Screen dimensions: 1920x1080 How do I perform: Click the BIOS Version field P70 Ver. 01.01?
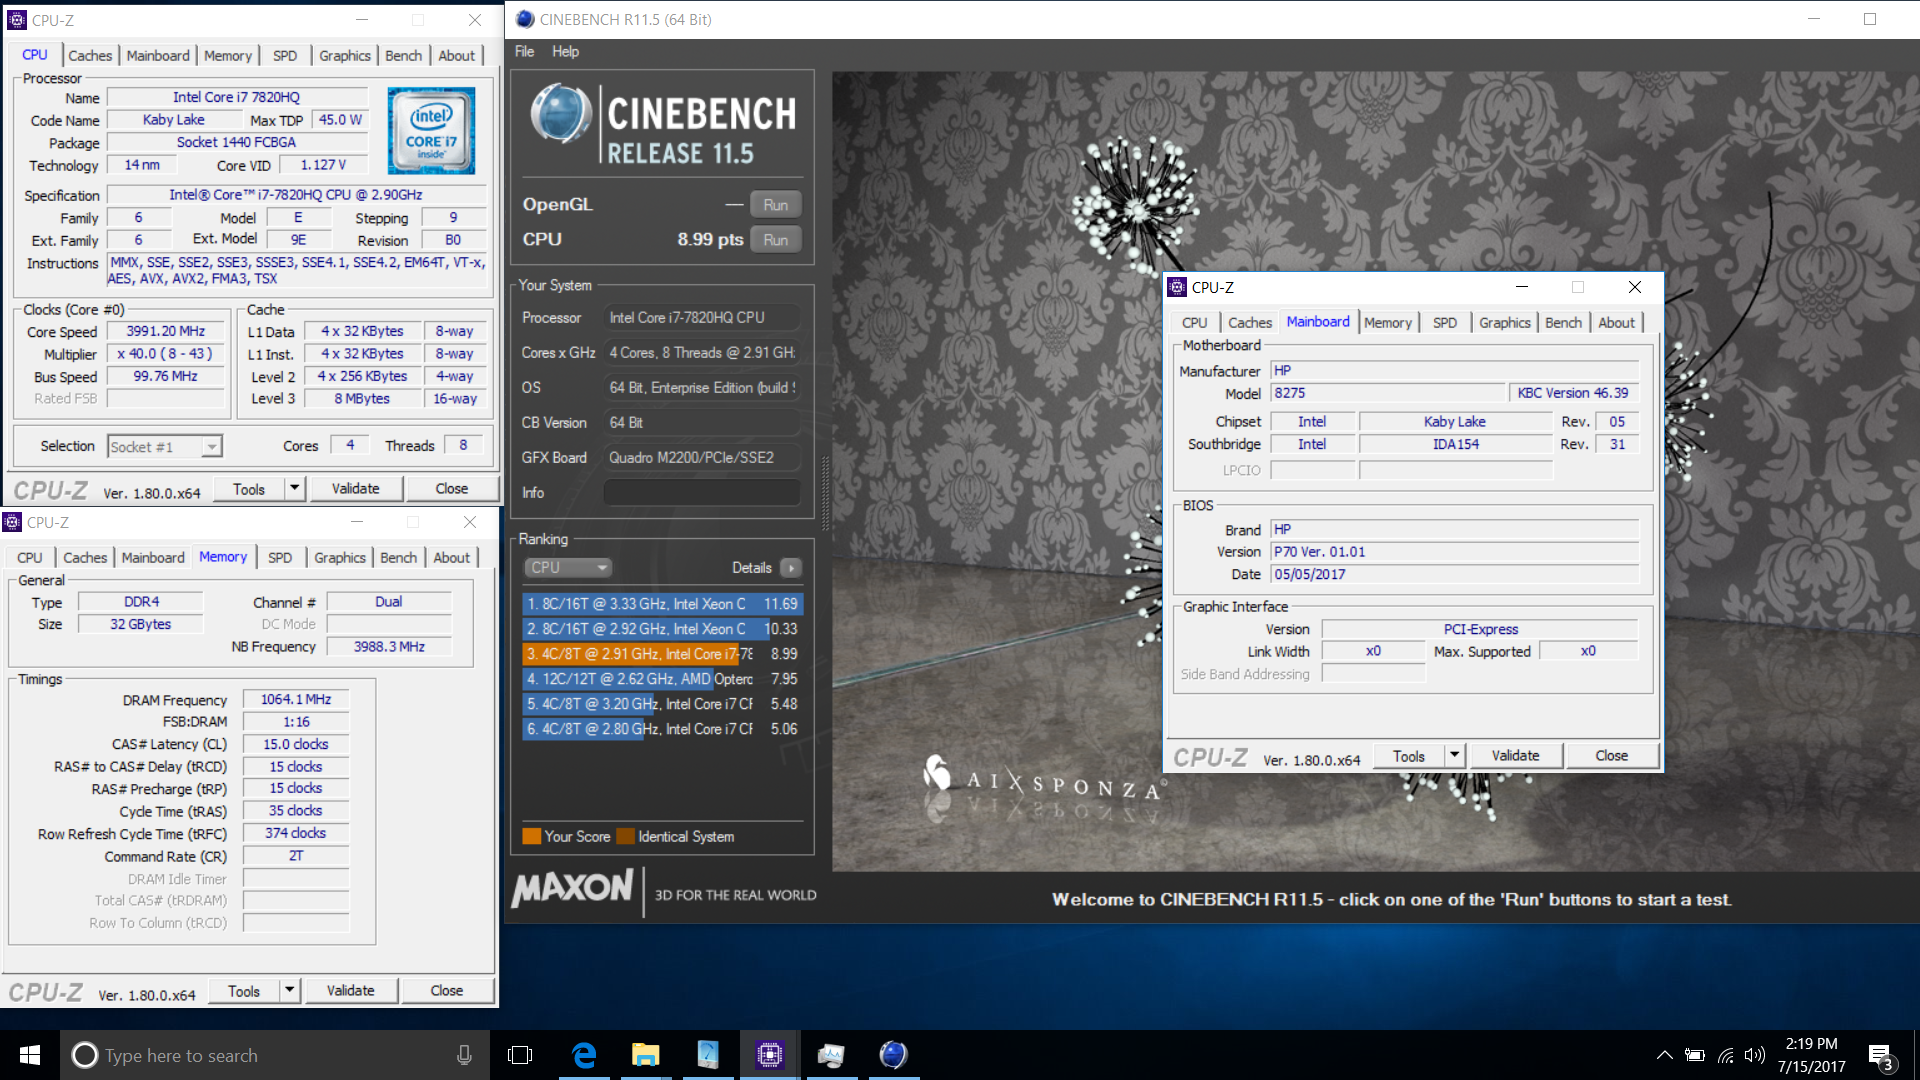click(x=1455, y=552)
